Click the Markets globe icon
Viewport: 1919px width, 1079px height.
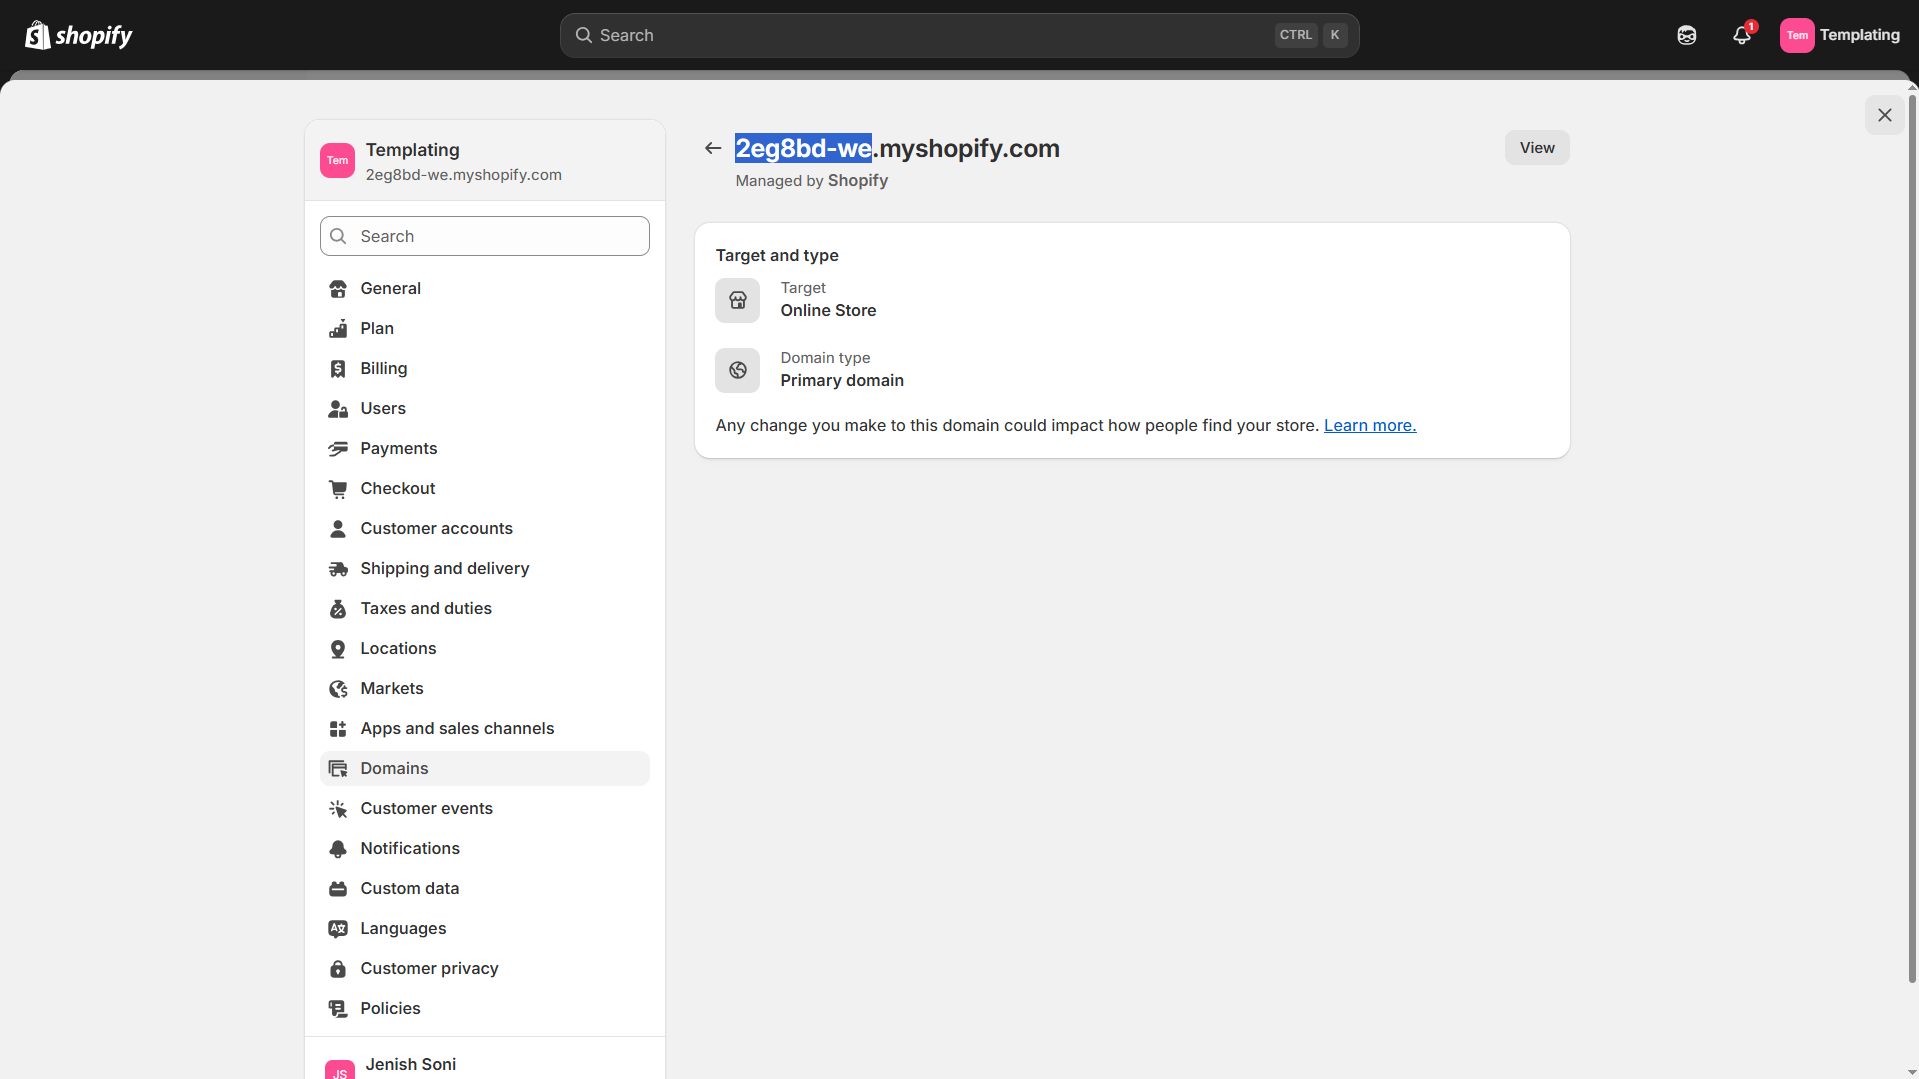click(338, 689)
